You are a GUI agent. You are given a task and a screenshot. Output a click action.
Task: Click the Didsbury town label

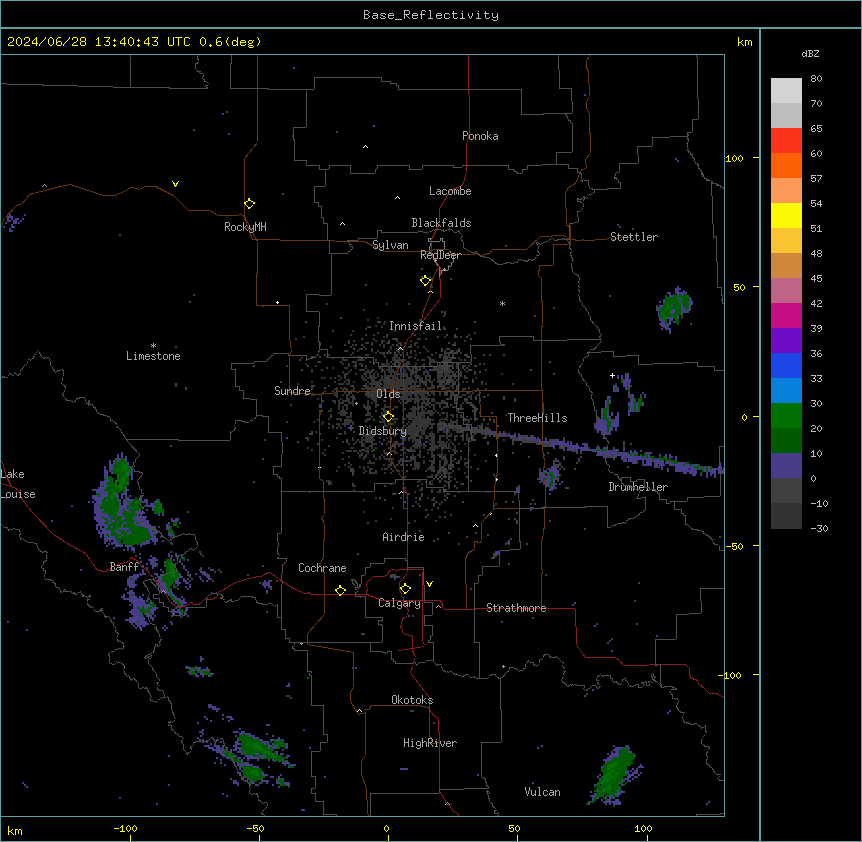point(383,431)
